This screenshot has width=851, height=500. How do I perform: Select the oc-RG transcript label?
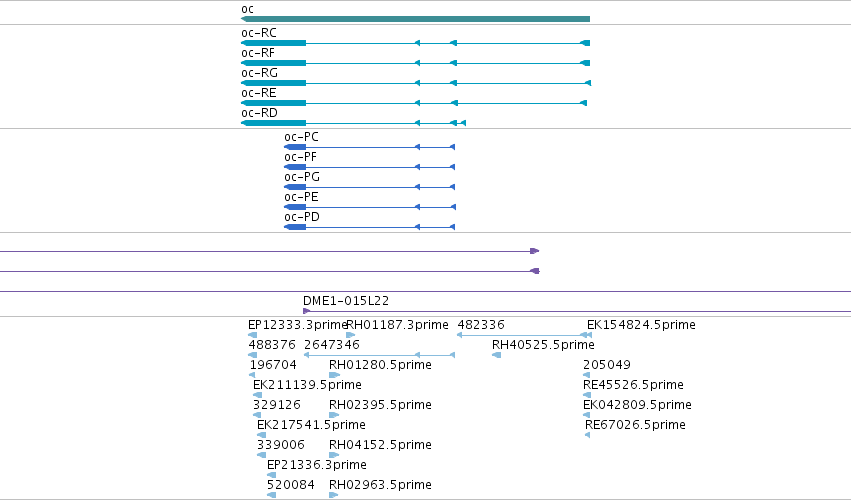(x=259, y=73)
